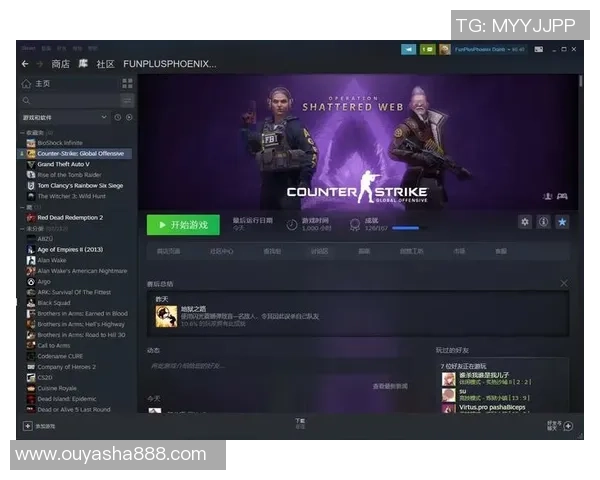600x480 pixels.
Task: Open the 讨论区 discussions link
Action: [x=319, y=251]
